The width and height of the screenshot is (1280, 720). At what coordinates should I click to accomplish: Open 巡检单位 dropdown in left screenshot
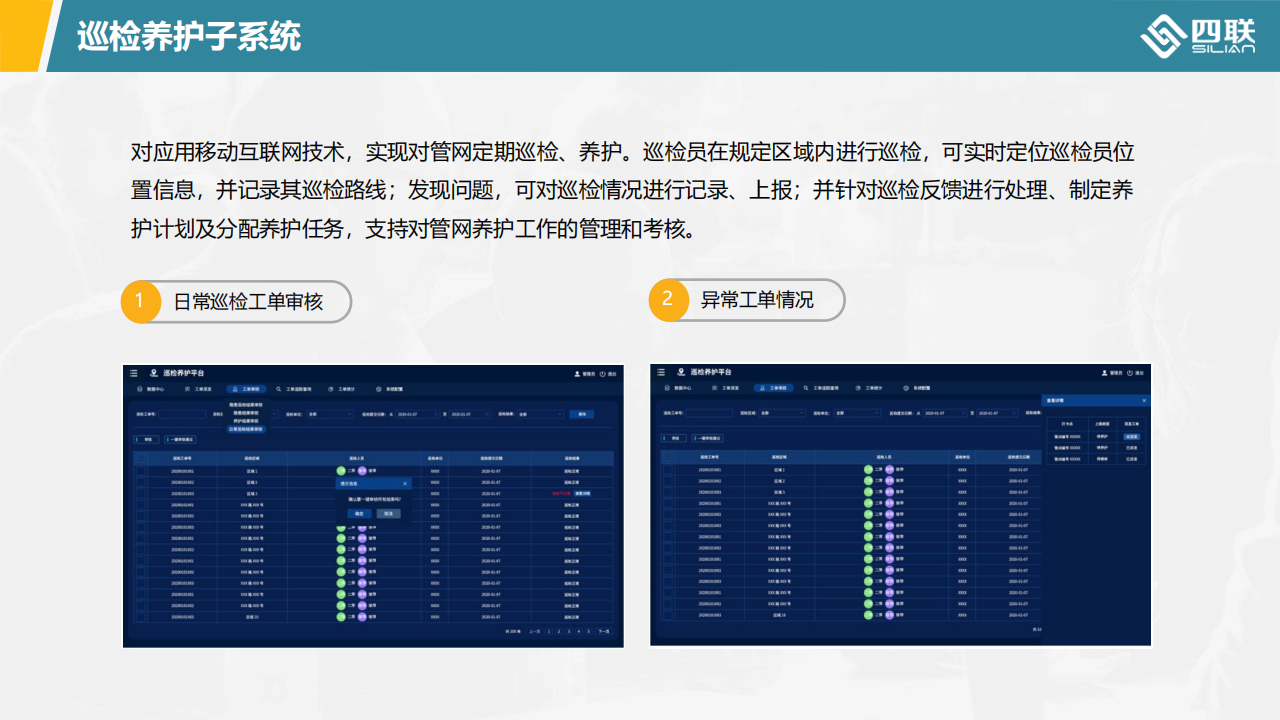pyautogui.click(x=330, y=414)
